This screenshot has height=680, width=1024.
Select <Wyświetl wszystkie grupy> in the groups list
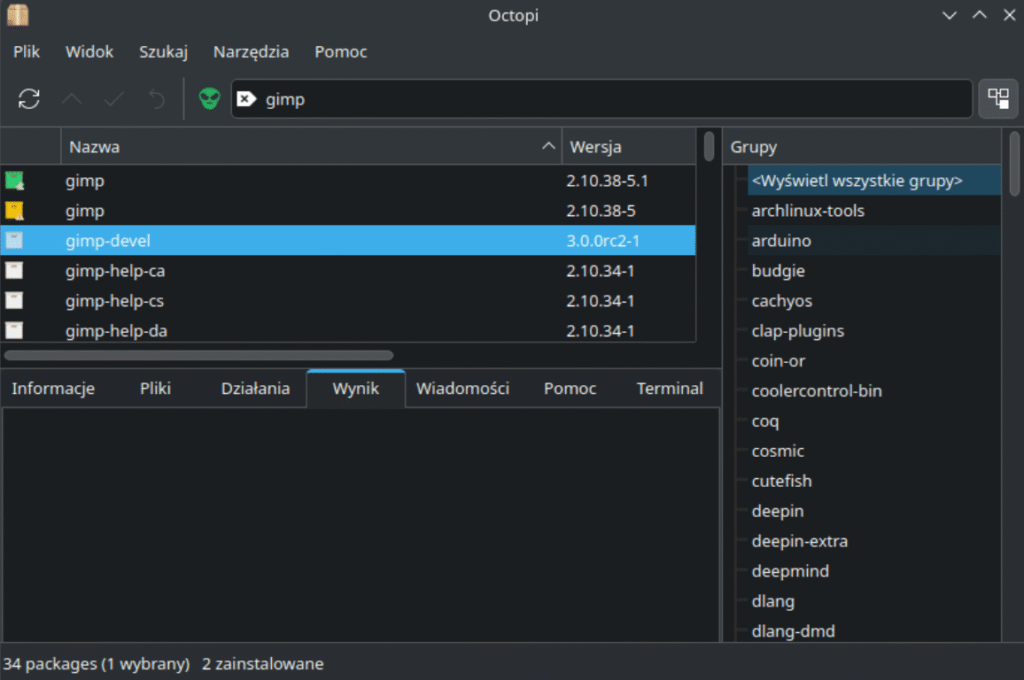point(856,181)
